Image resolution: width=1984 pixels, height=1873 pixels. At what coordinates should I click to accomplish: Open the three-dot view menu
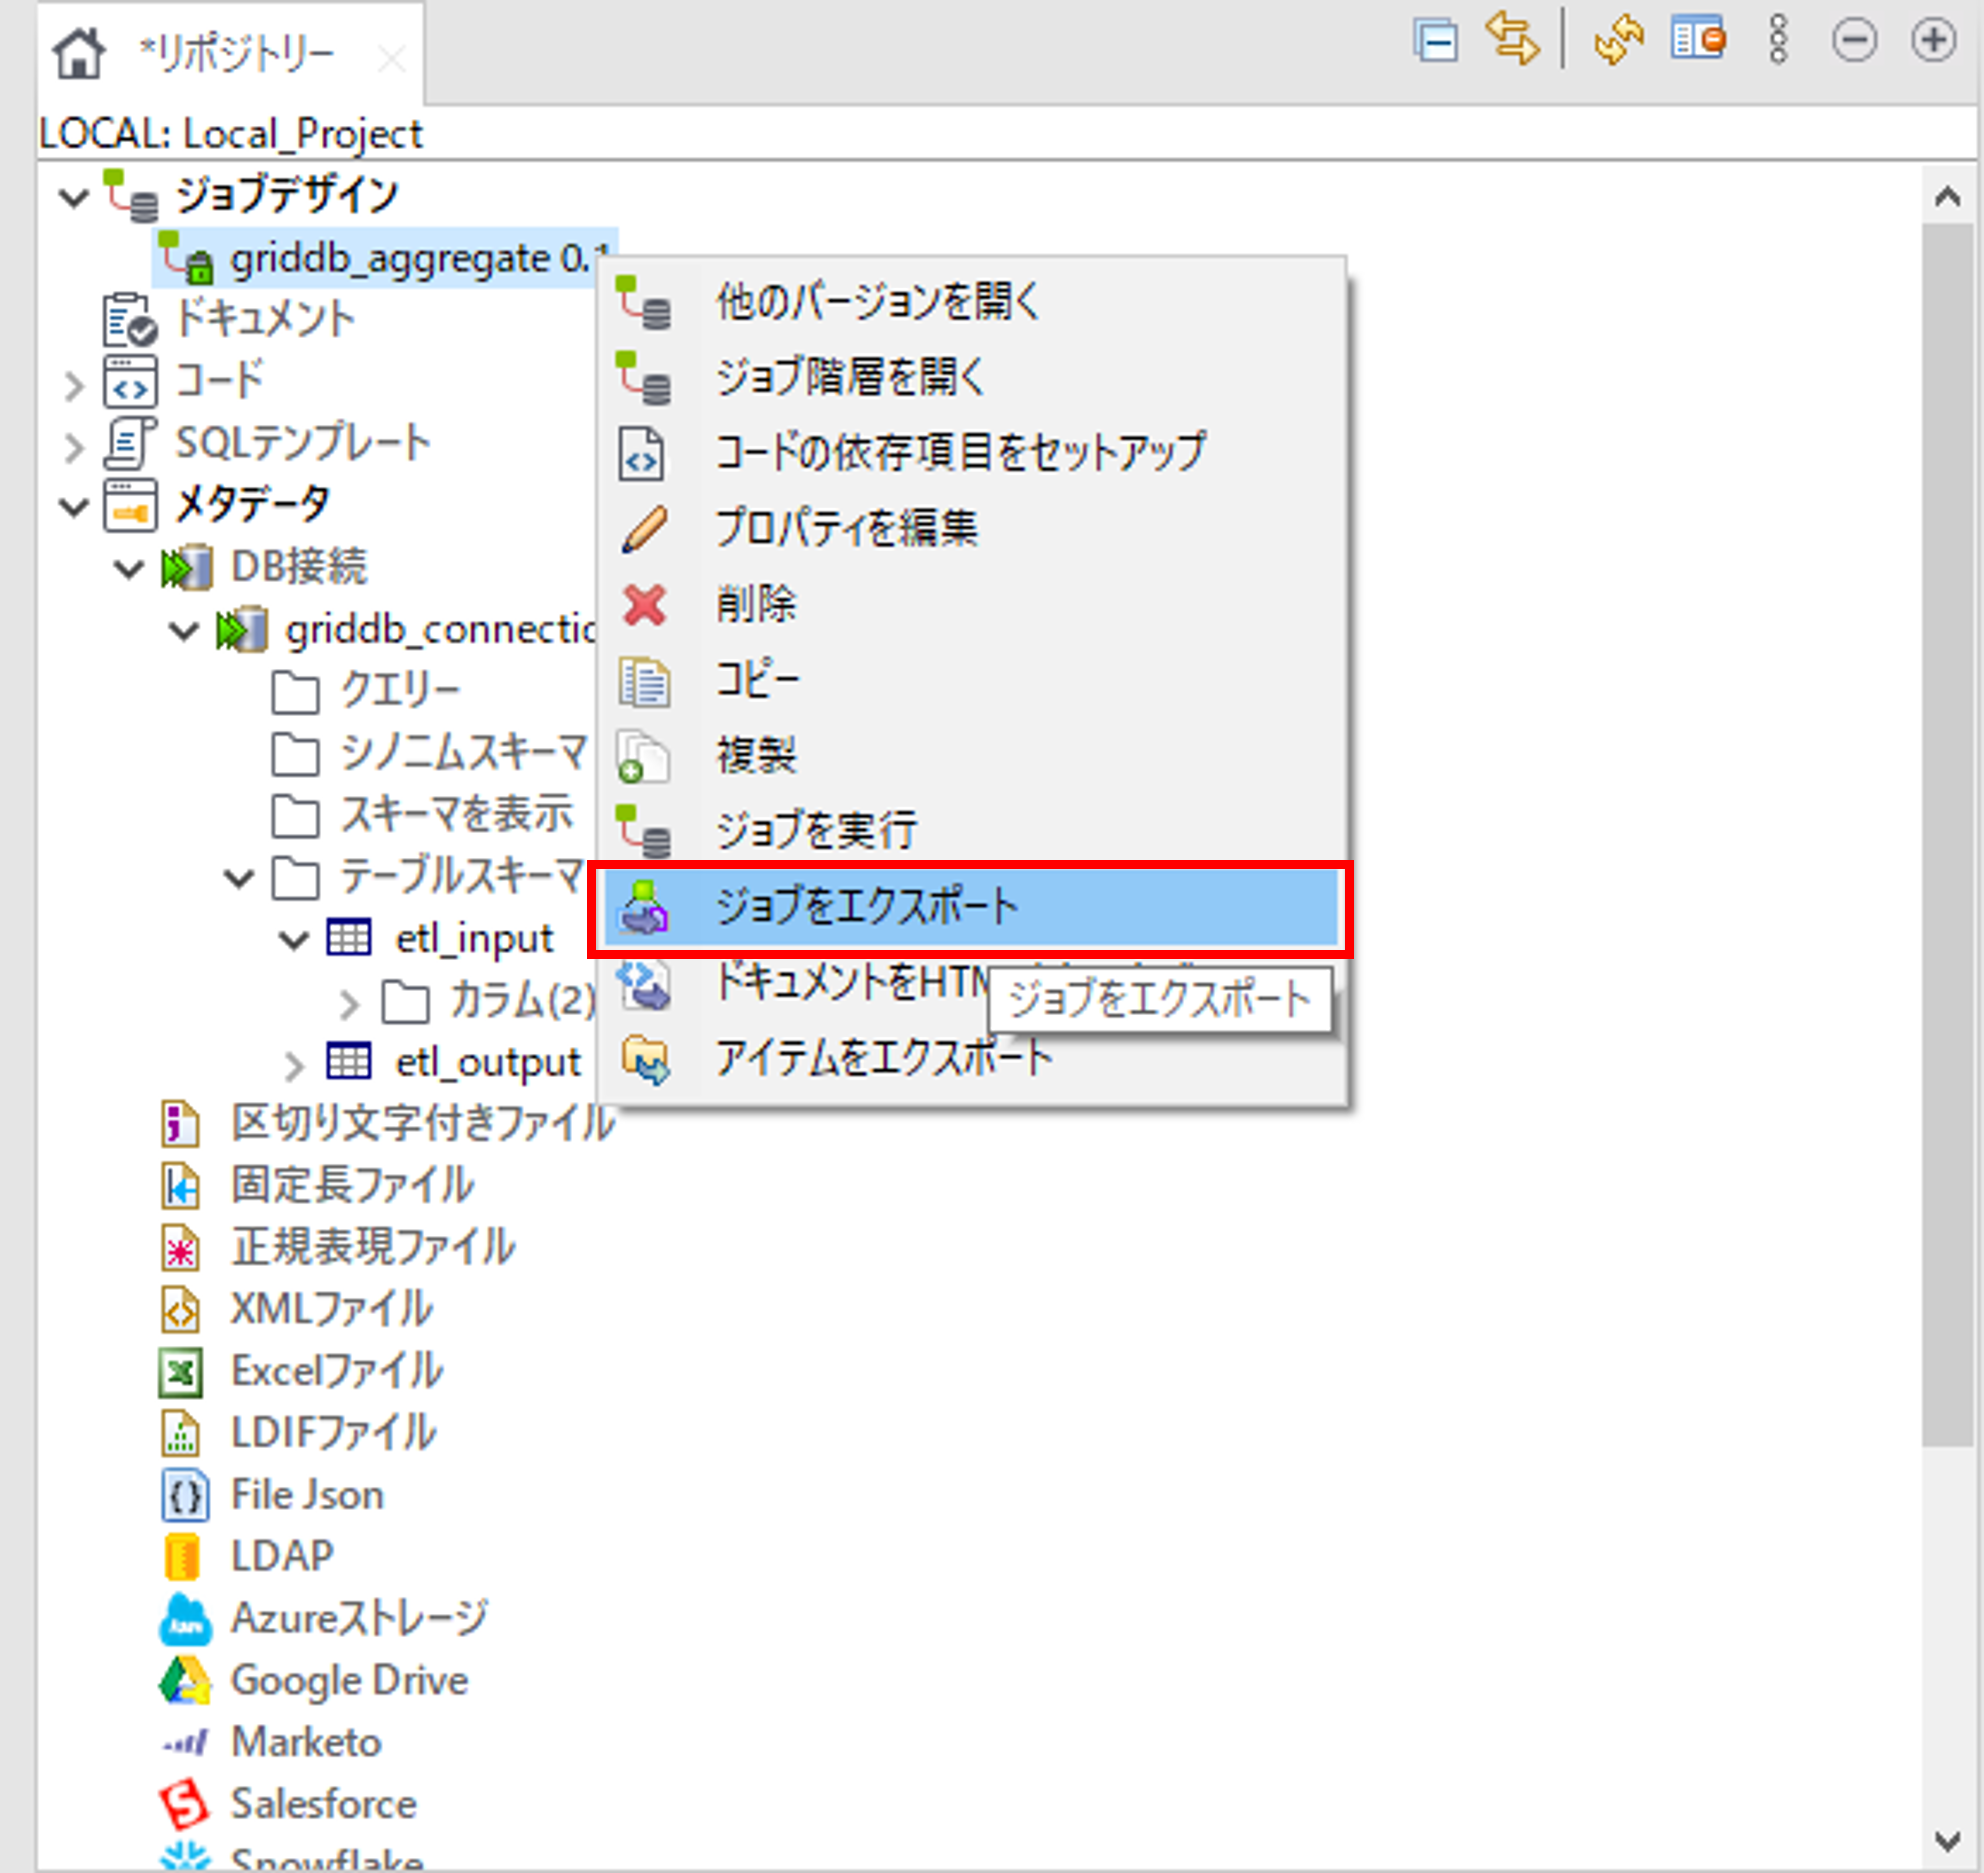(1777, 40)
